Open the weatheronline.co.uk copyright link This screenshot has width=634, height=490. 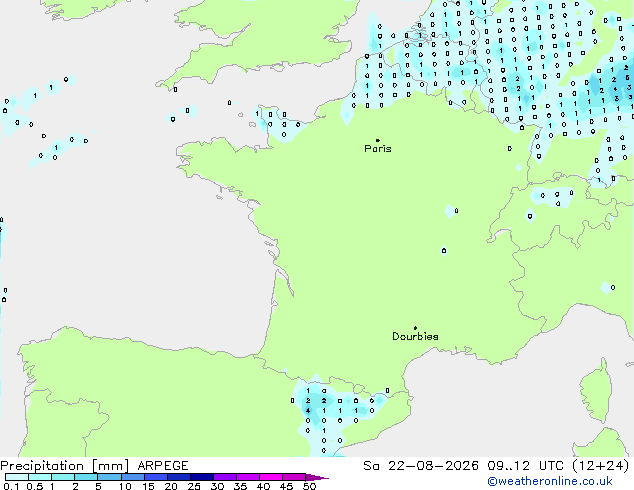click(550, 481)
